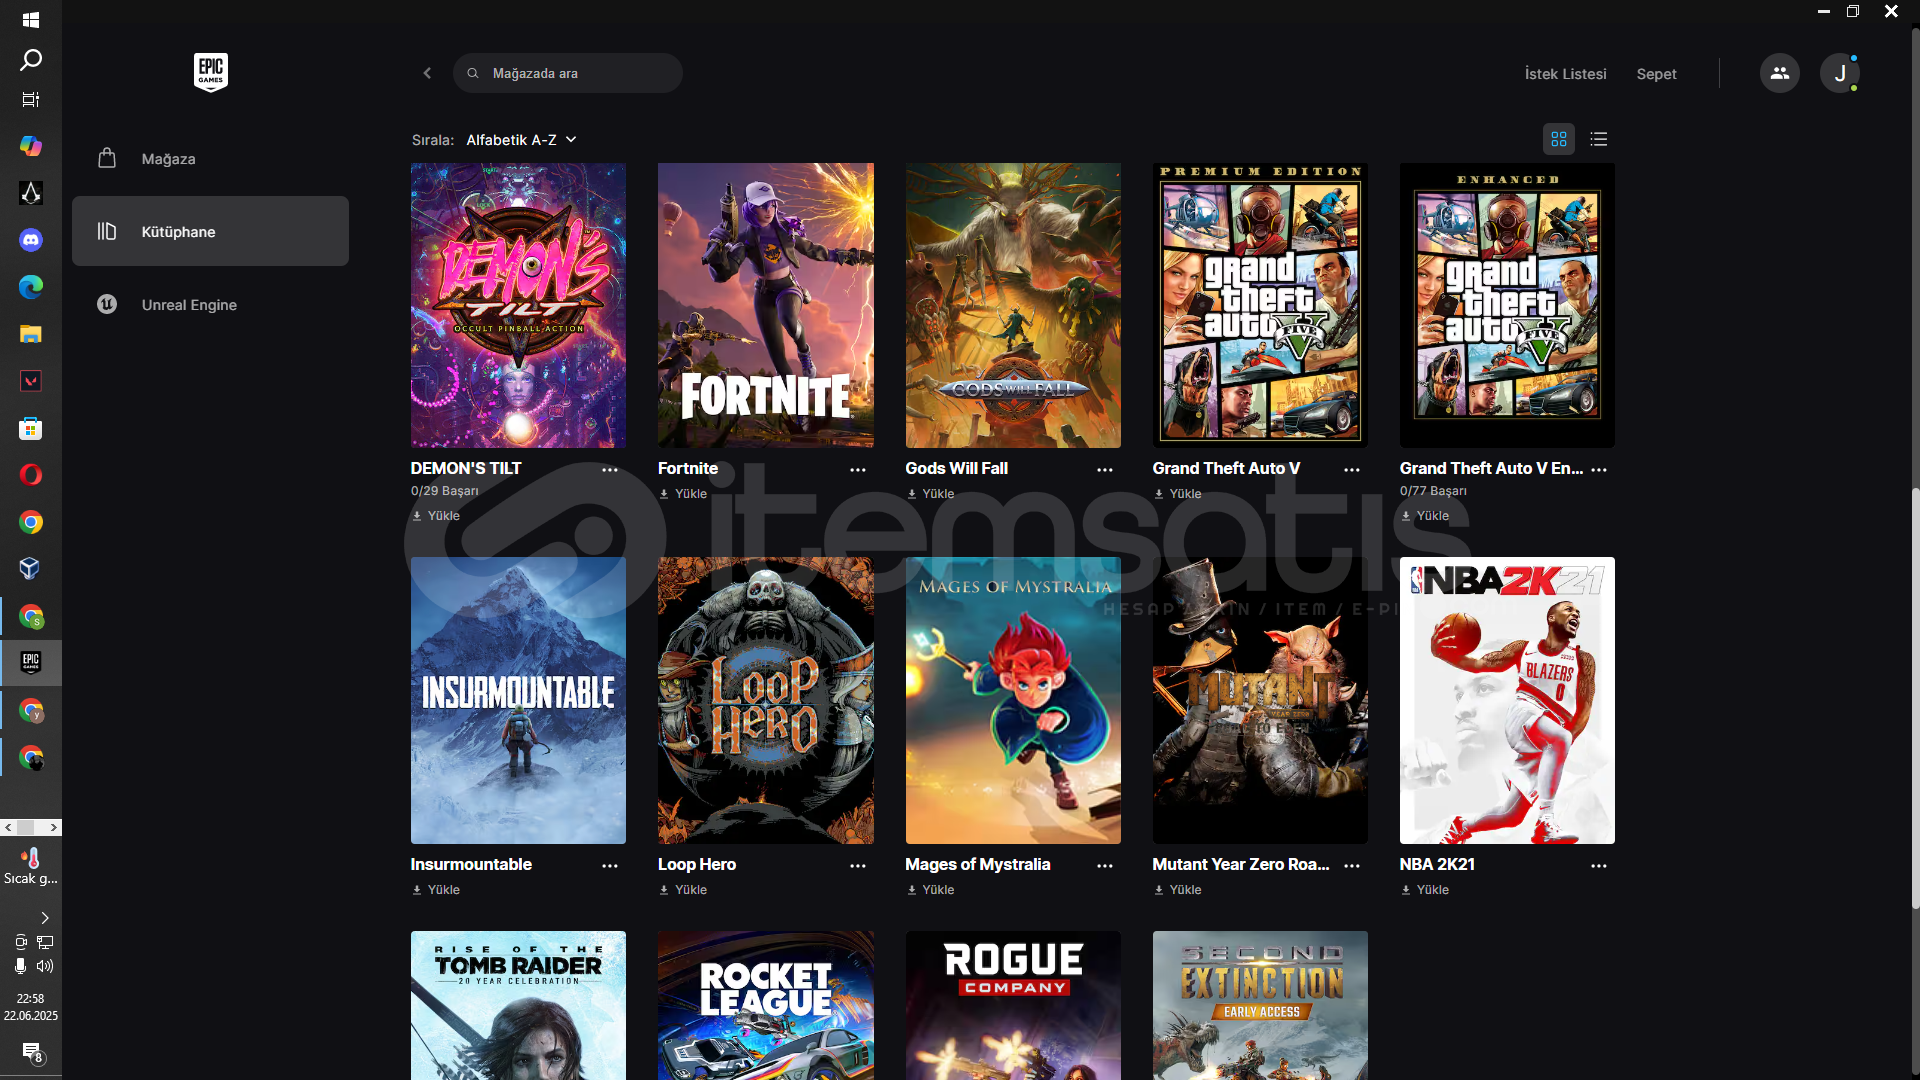Click Yükle under GTA V Enhanced
The width and height of the screenshot is (1920, 1080).
[x=1424, y=516]
